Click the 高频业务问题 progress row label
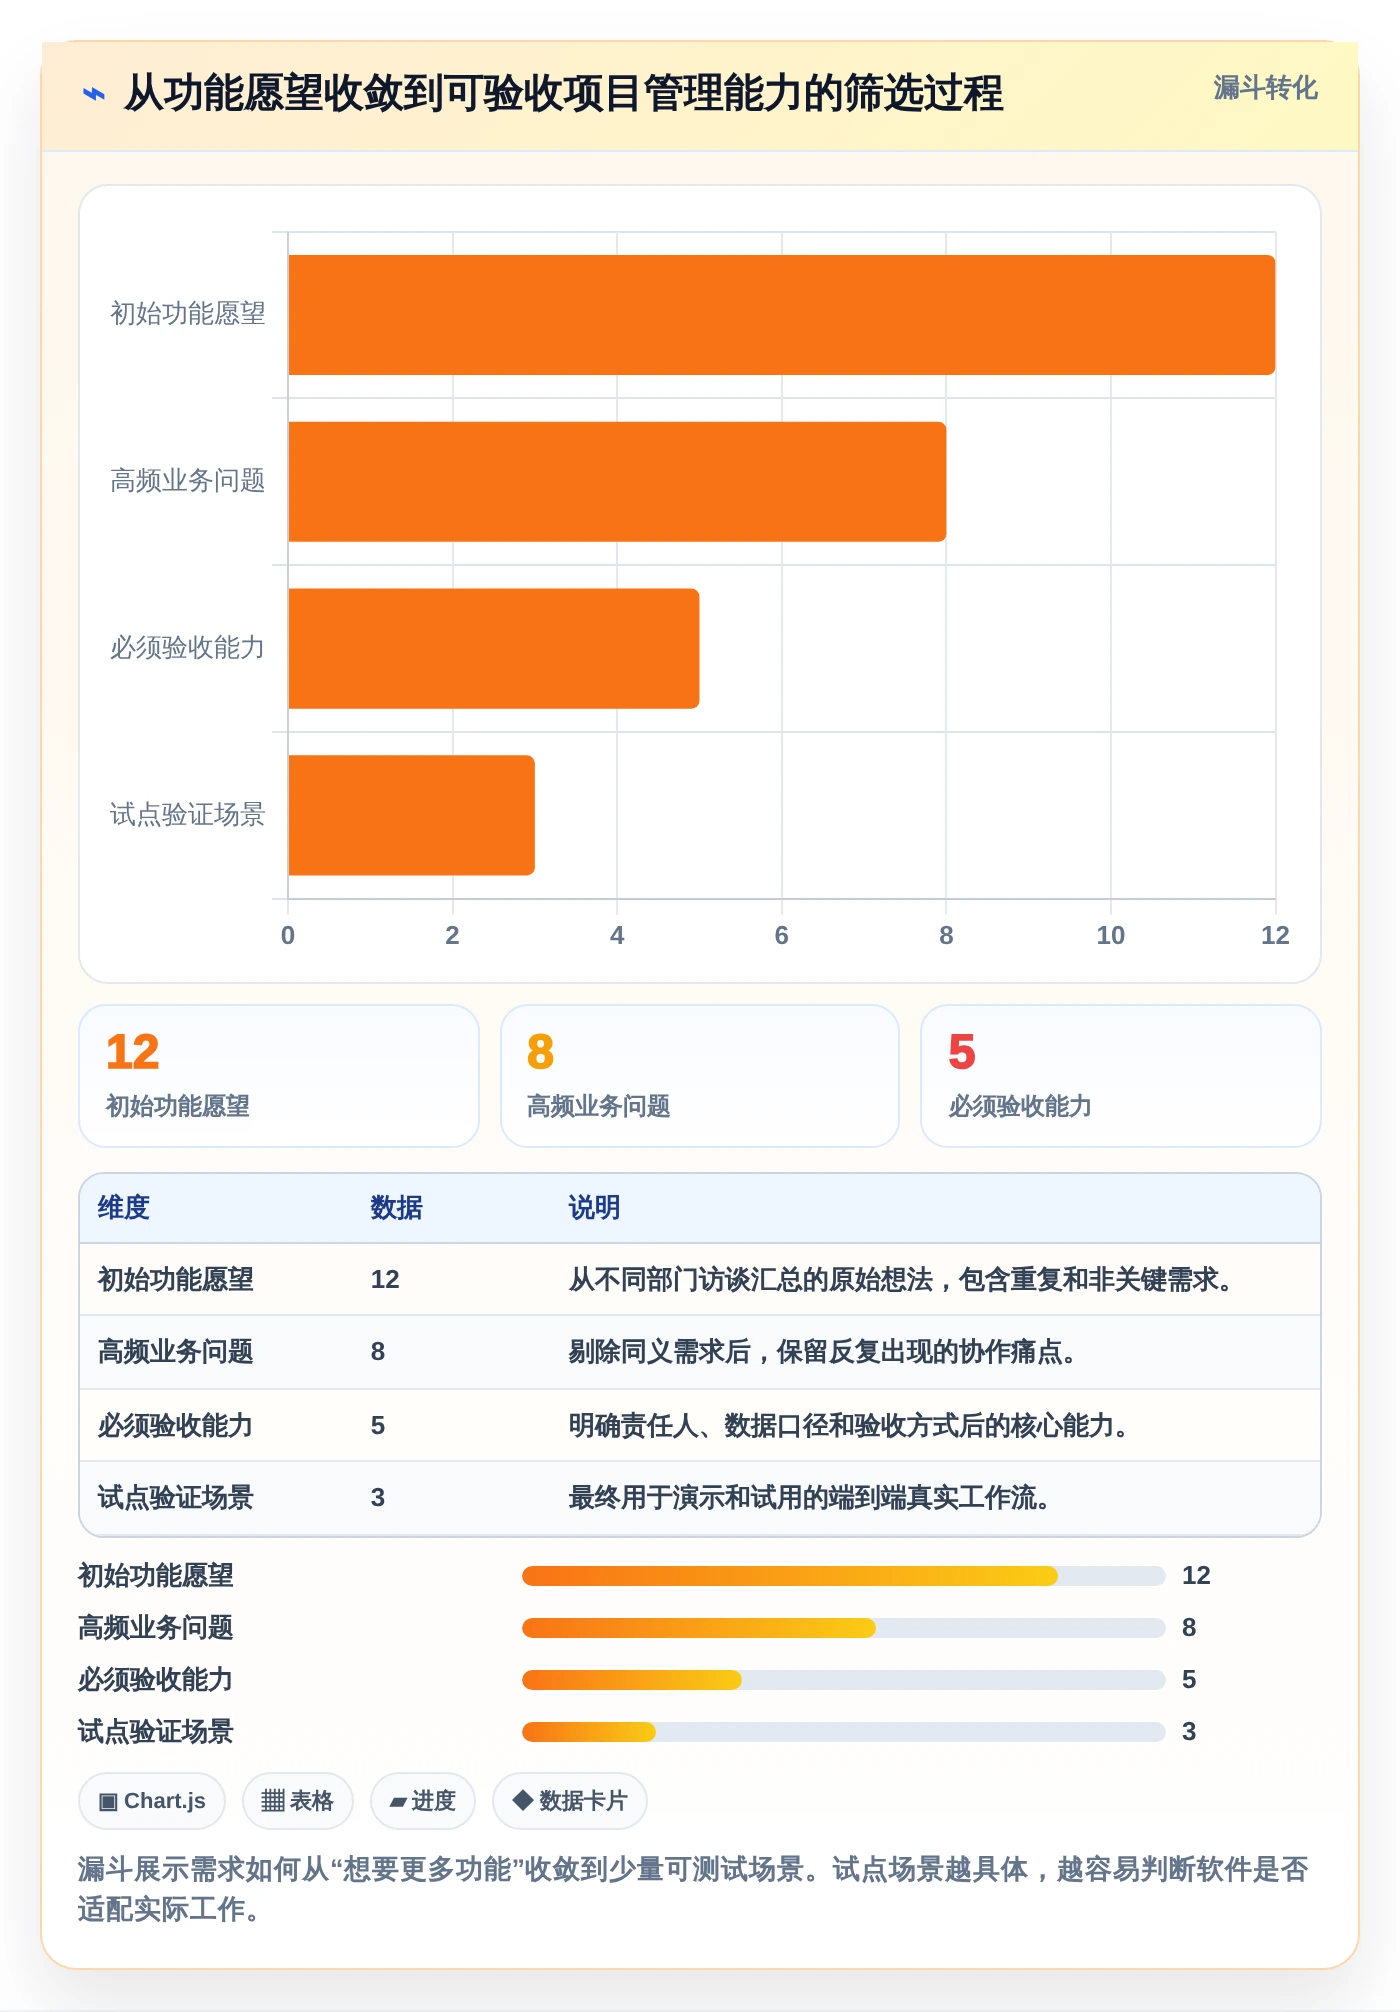Screen dimensions: 1400x2012 156,1628
